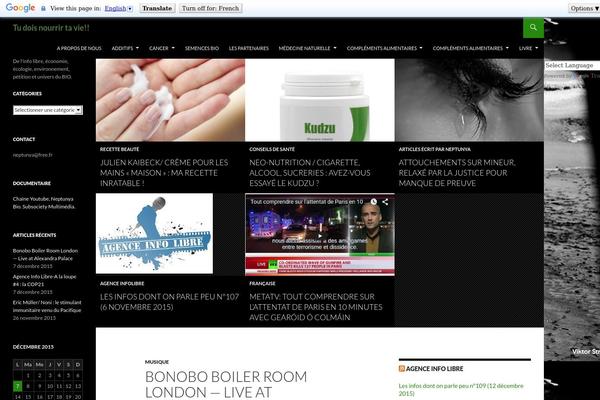The height and width of the screenshot is (400, 600).
Task: Click Turn off for: French button
Action: [x=210, y=8]
